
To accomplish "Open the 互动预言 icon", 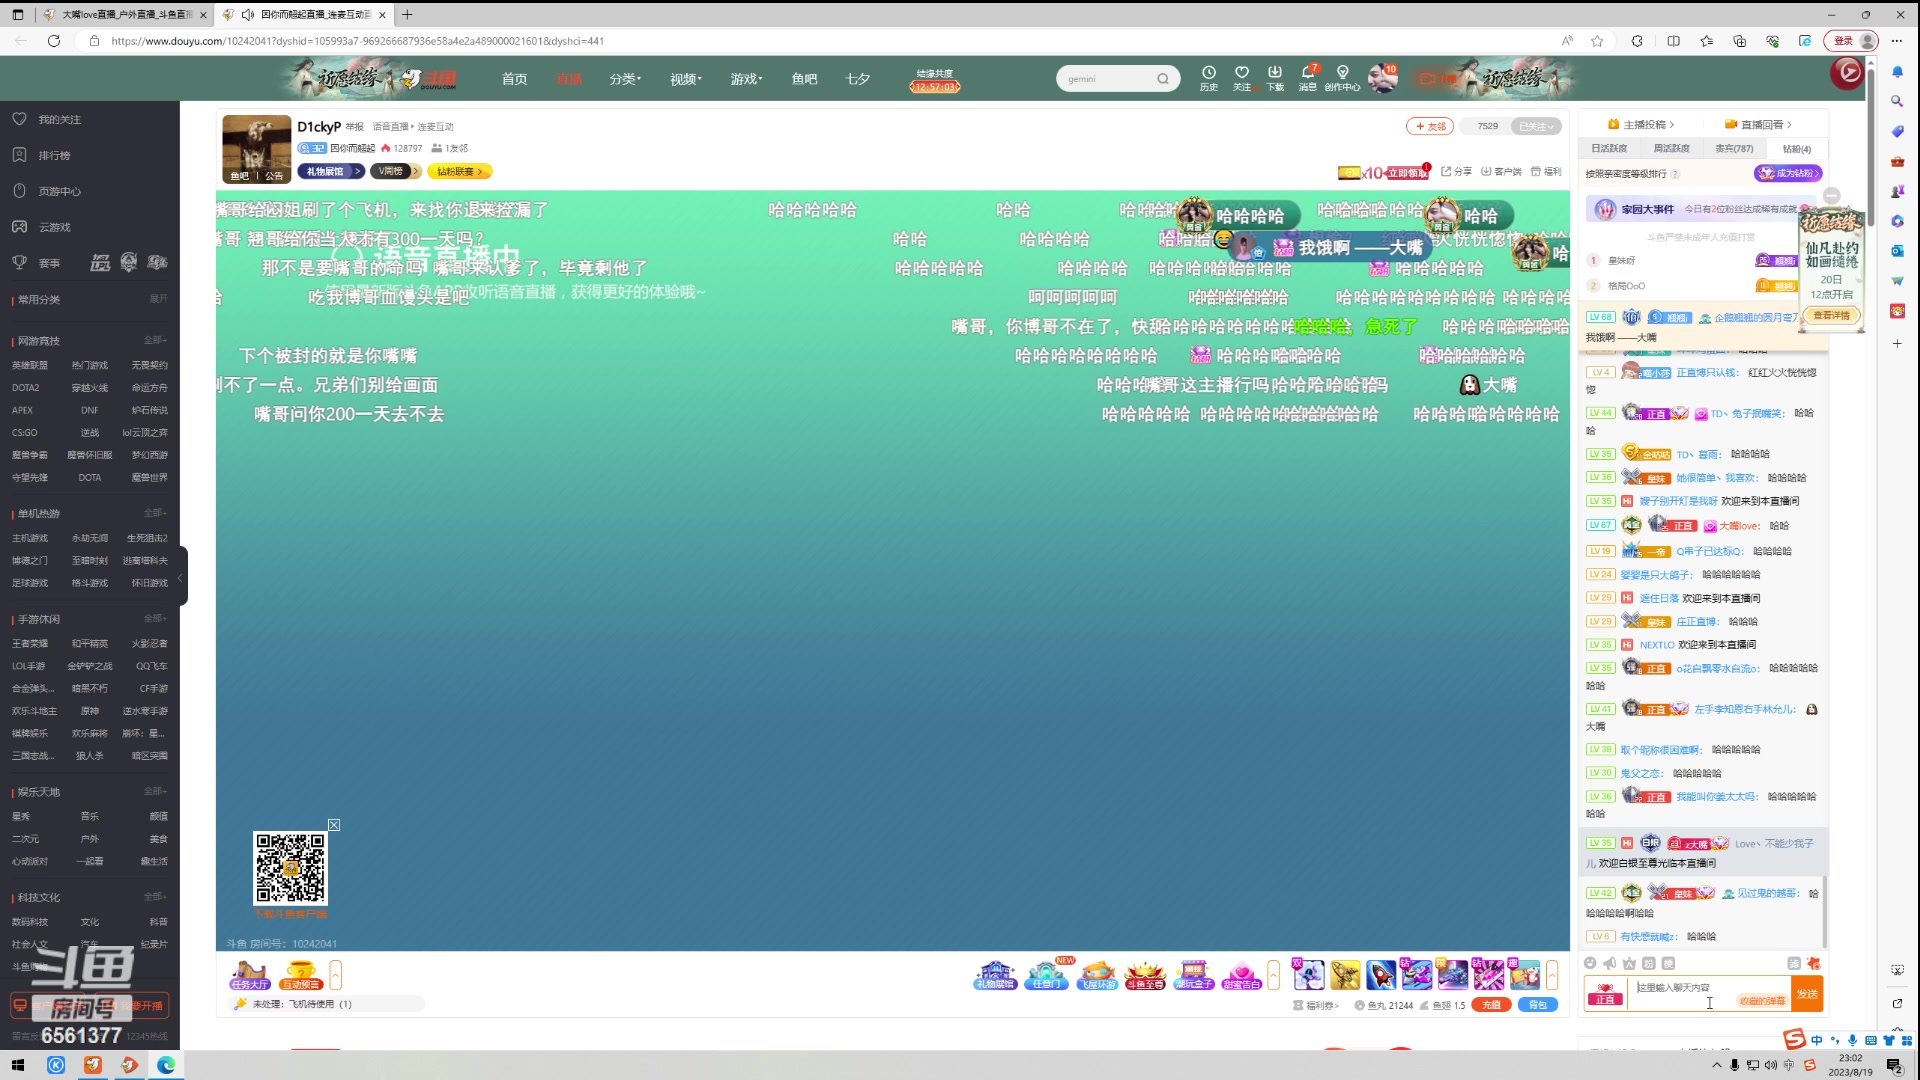I will (x=300, y=975).
